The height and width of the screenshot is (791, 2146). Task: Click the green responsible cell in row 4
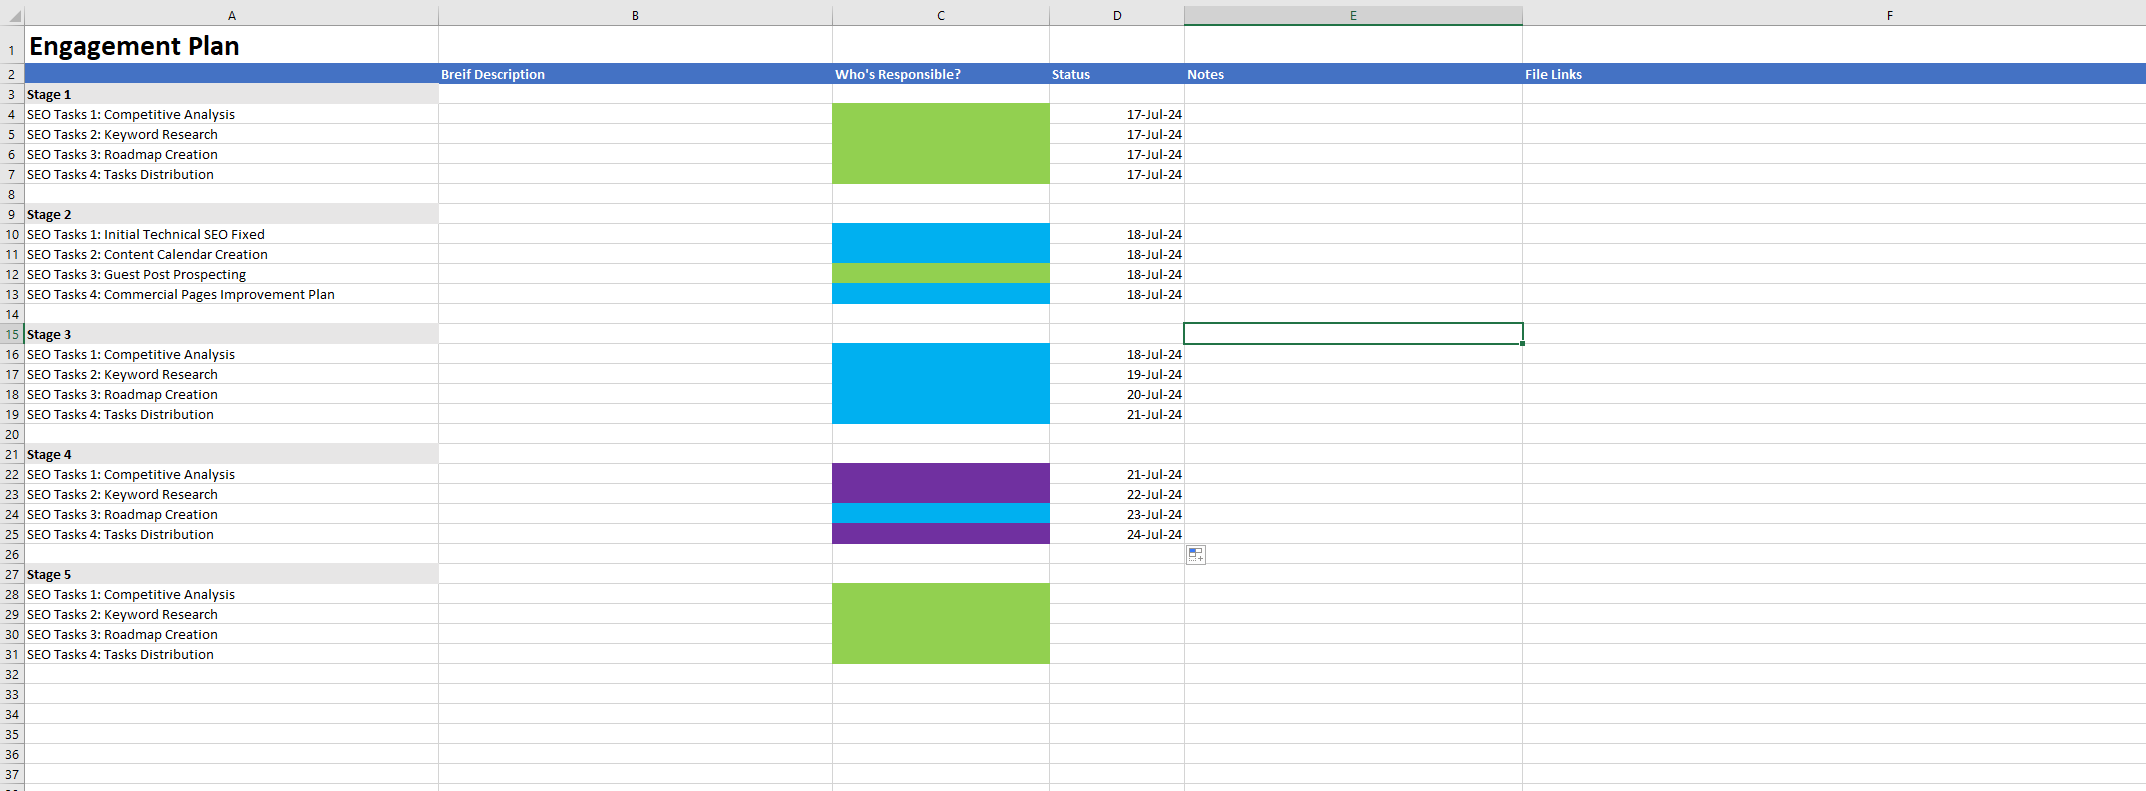click(941, 114)
